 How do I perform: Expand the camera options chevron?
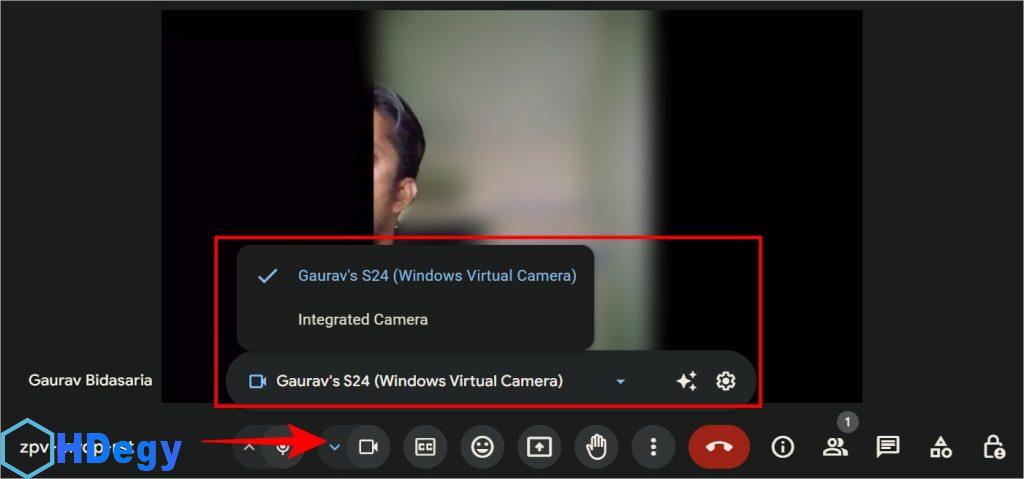[336, 447]
